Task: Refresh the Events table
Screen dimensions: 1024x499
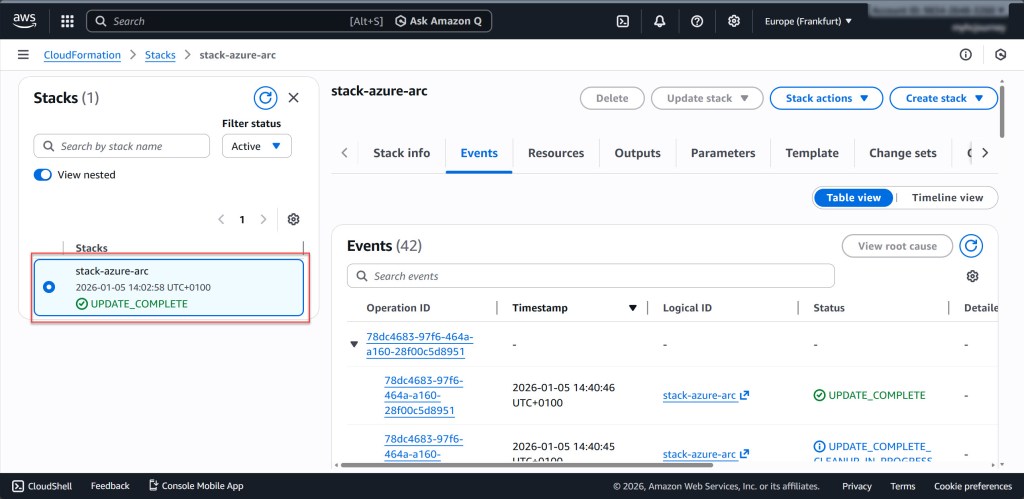Action: click(970, 246)
